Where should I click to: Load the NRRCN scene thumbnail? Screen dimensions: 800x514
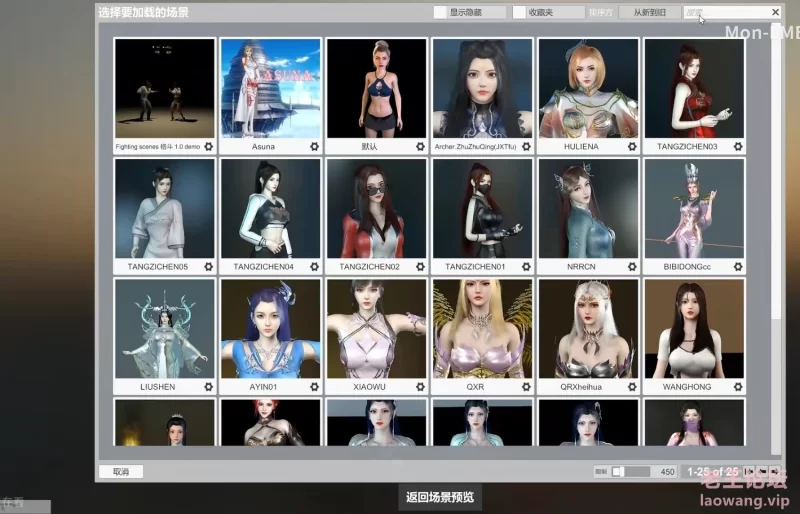pos(588,208)
